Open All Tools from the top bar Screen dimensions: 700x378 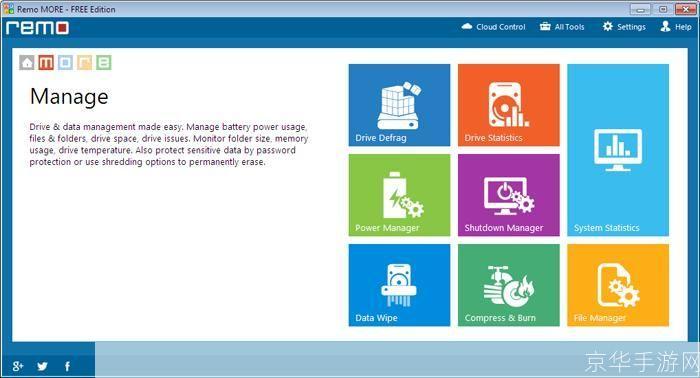[x=562, y=27]
